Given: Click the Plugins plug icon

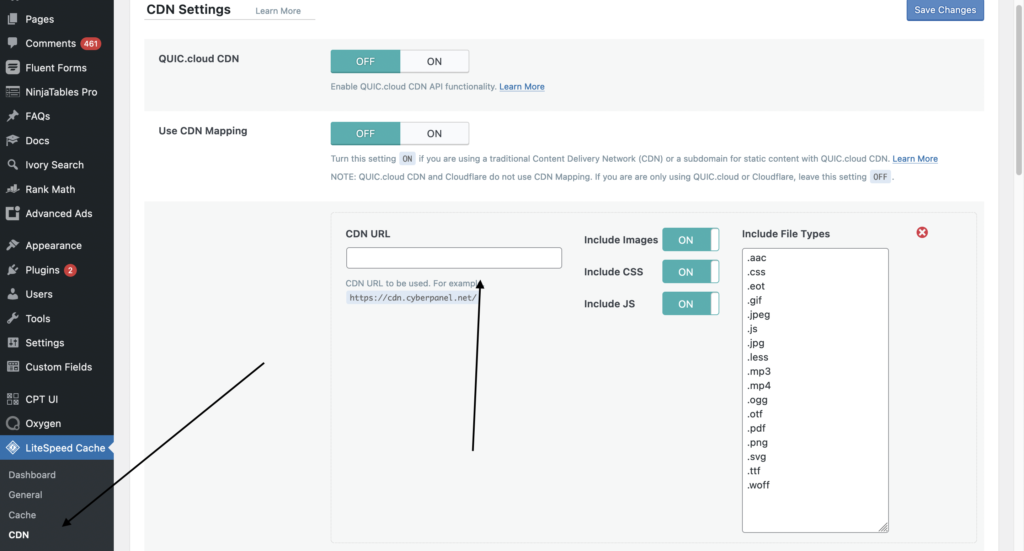Looking at the screenshot, I should point(12,270).
